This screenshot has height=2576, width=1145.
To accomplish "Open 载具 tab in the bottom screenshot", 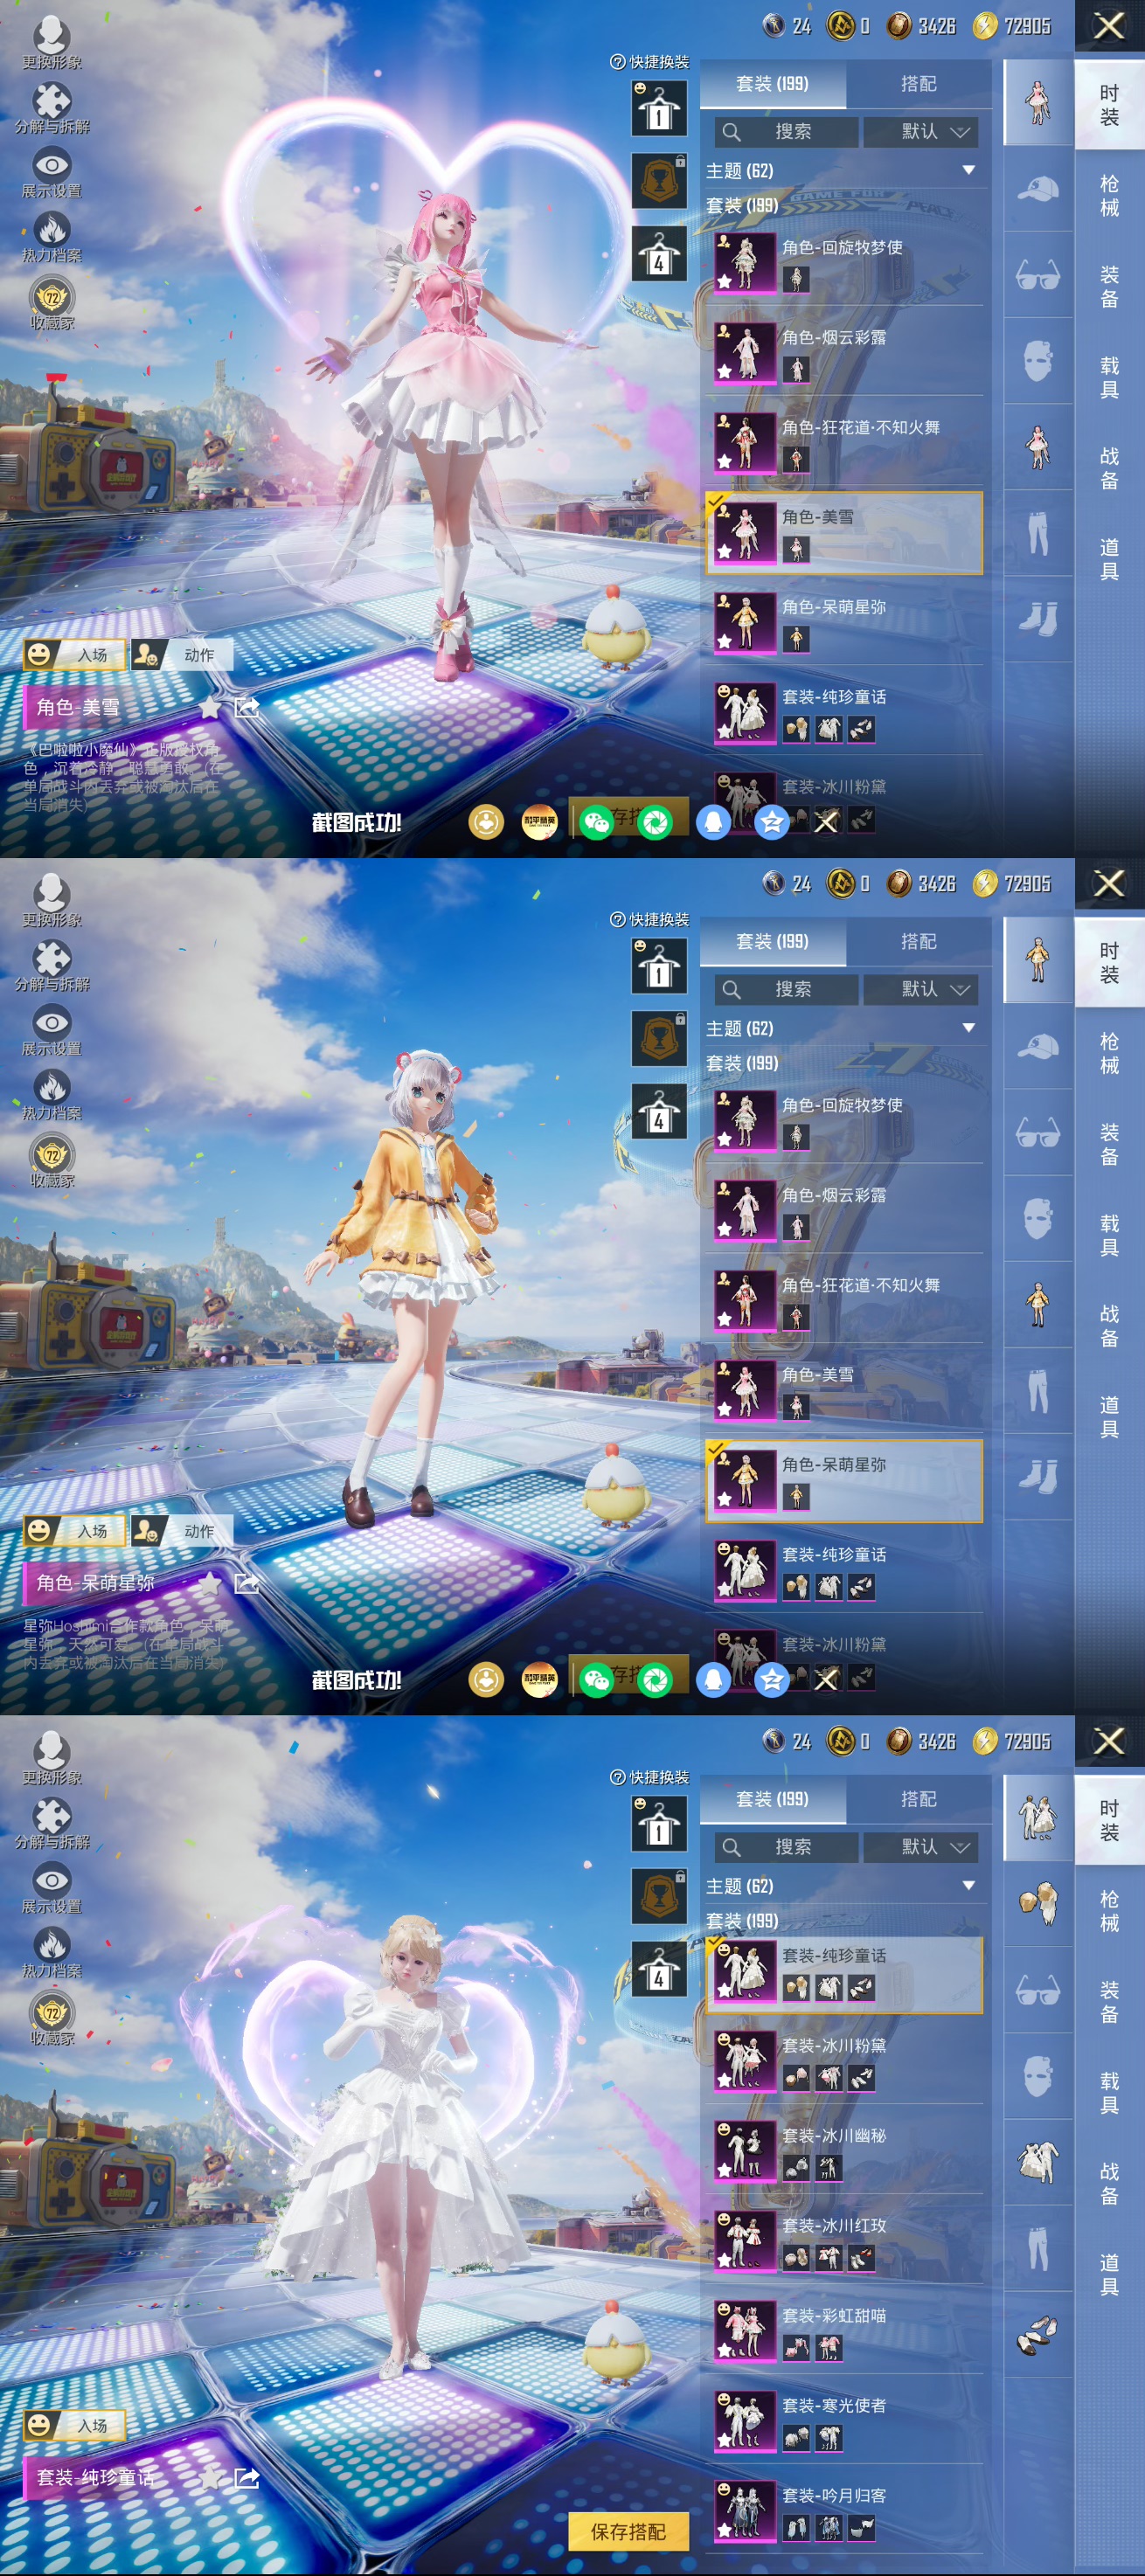I will coord(1110,2092).
